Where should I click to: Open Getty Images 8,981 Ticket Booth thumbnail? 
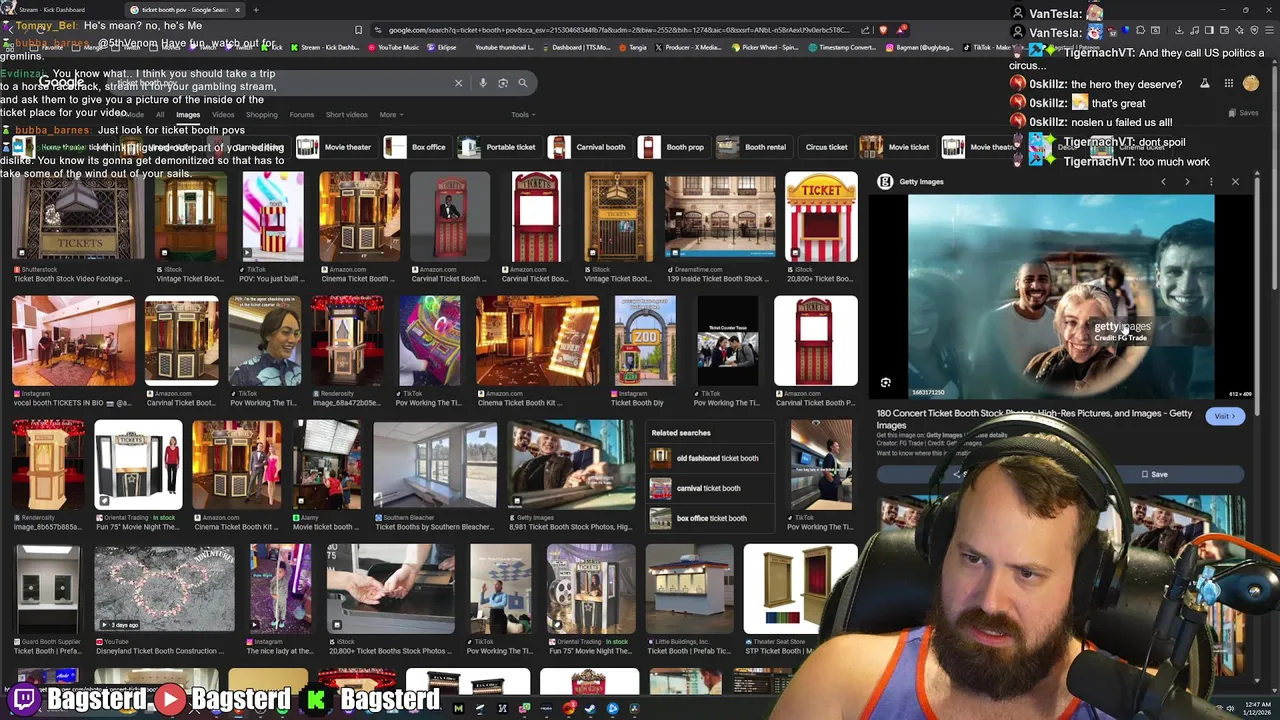click(571, 465)
